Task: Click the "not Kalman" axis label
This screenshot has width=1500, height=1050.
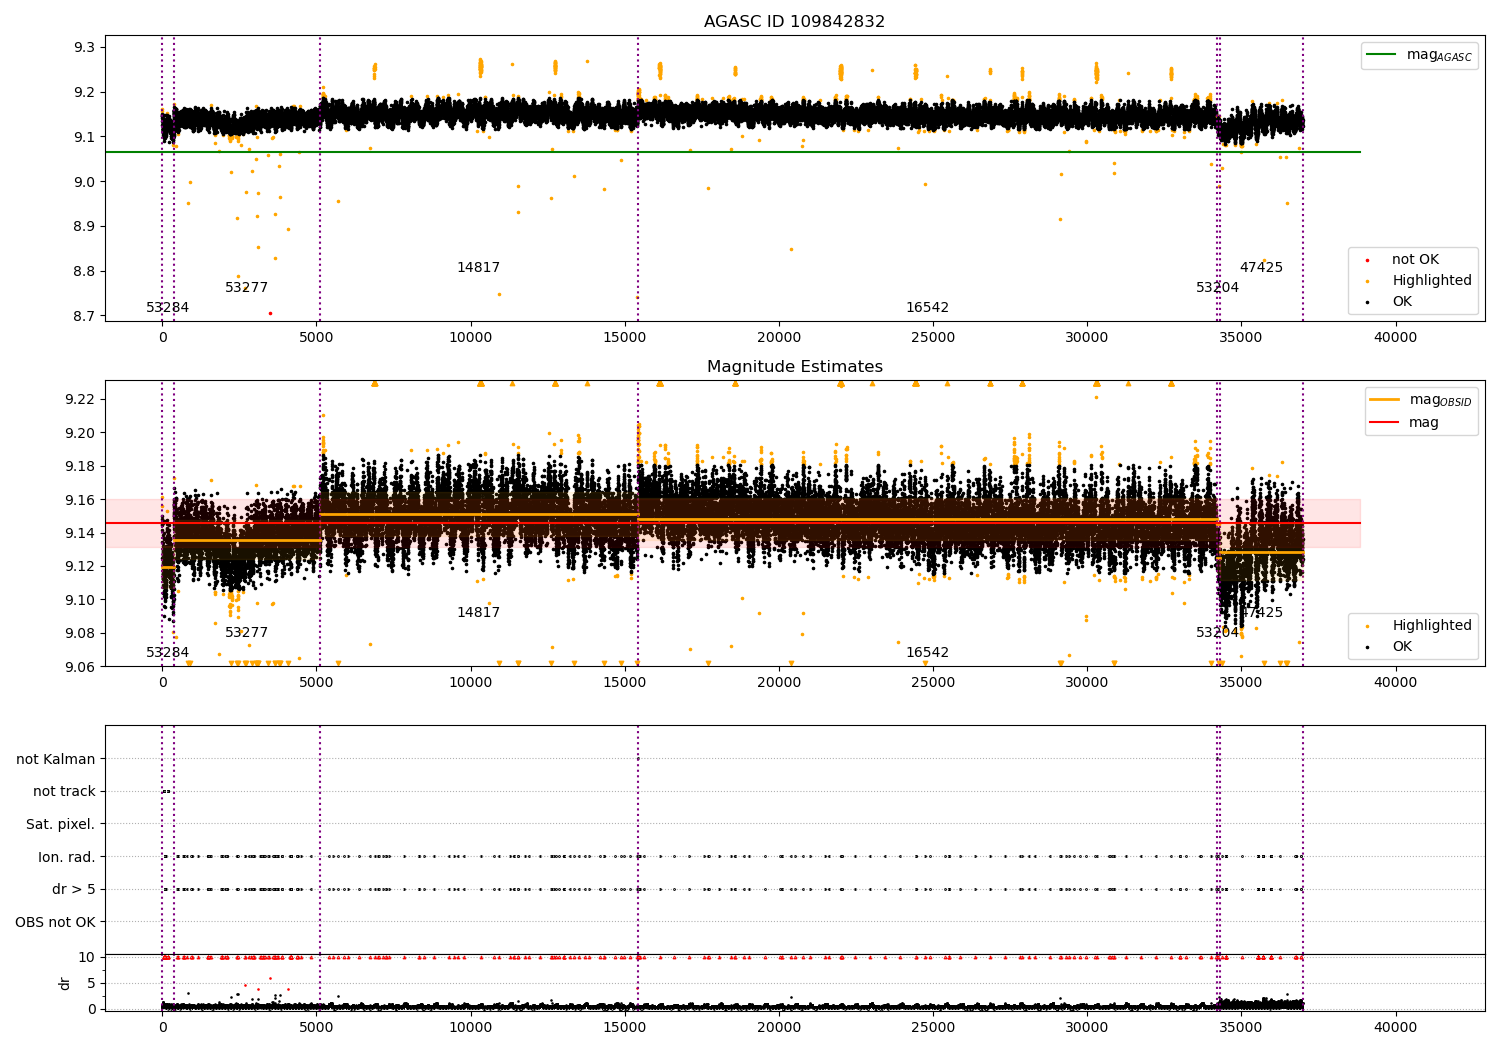Action: tap(56, 759)
